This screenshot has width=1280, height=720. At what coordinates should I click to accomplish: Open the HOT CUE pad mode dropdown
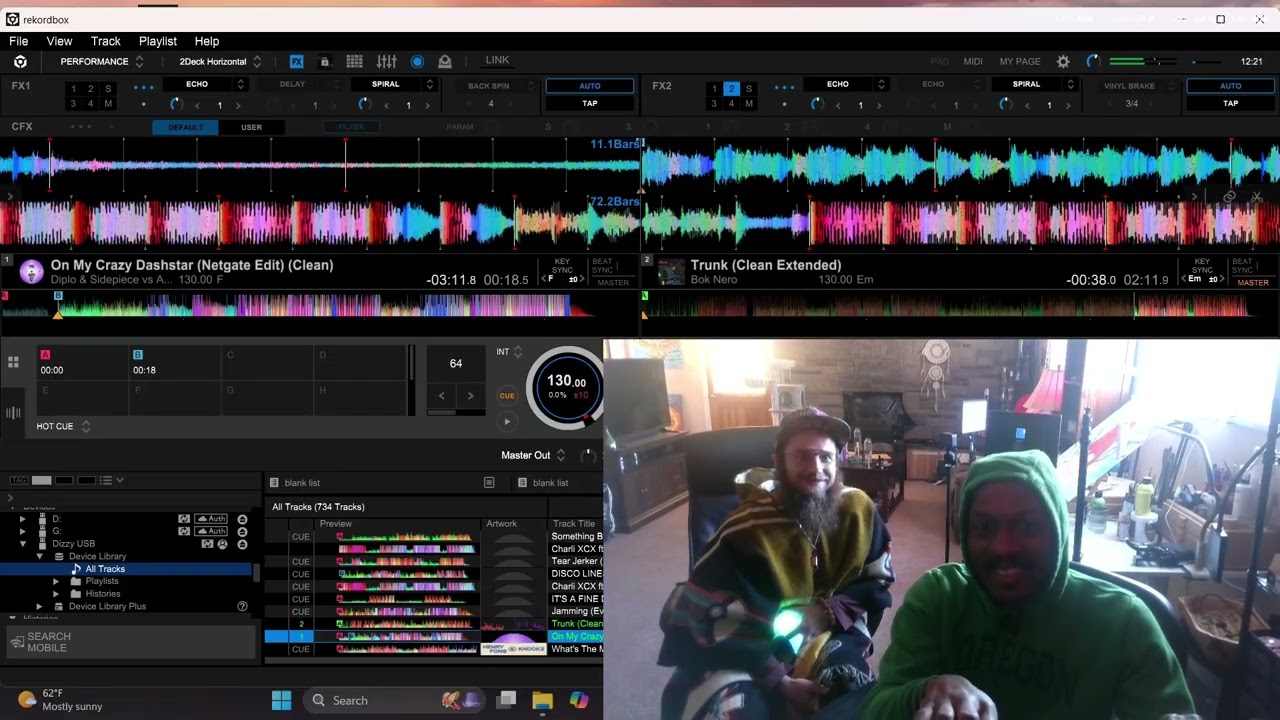coord(63,426)
